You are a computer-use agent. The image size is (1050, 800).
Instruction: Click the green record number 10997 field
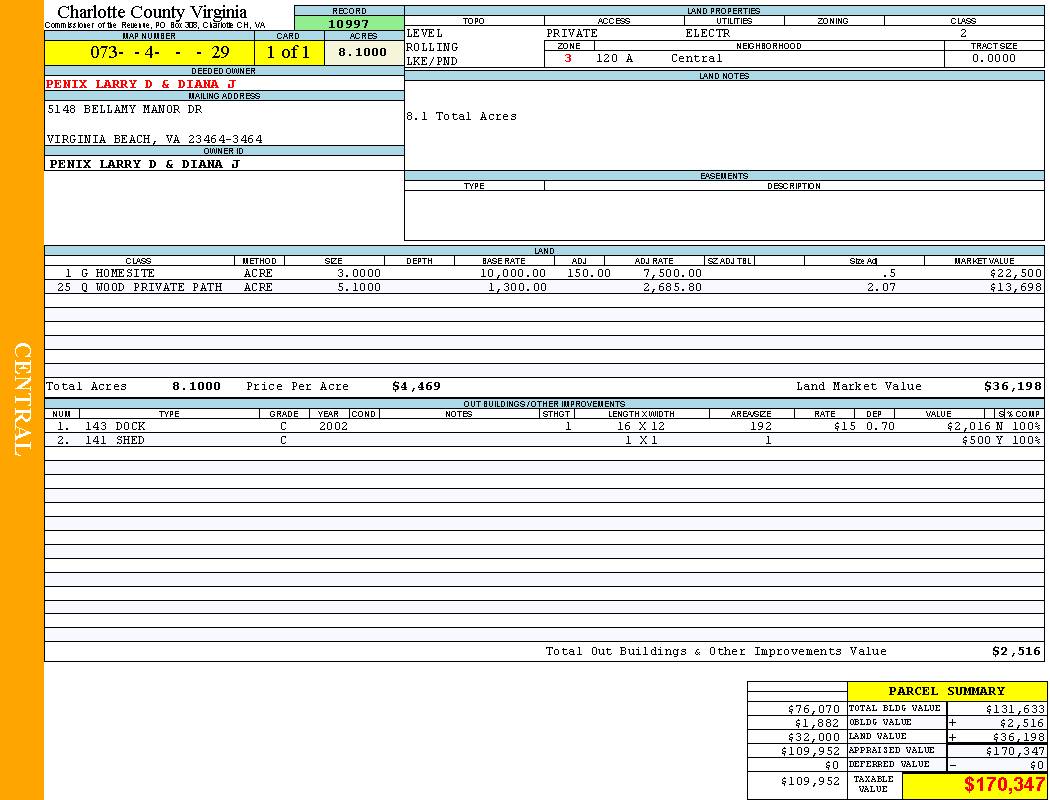[x=349, y=23]
